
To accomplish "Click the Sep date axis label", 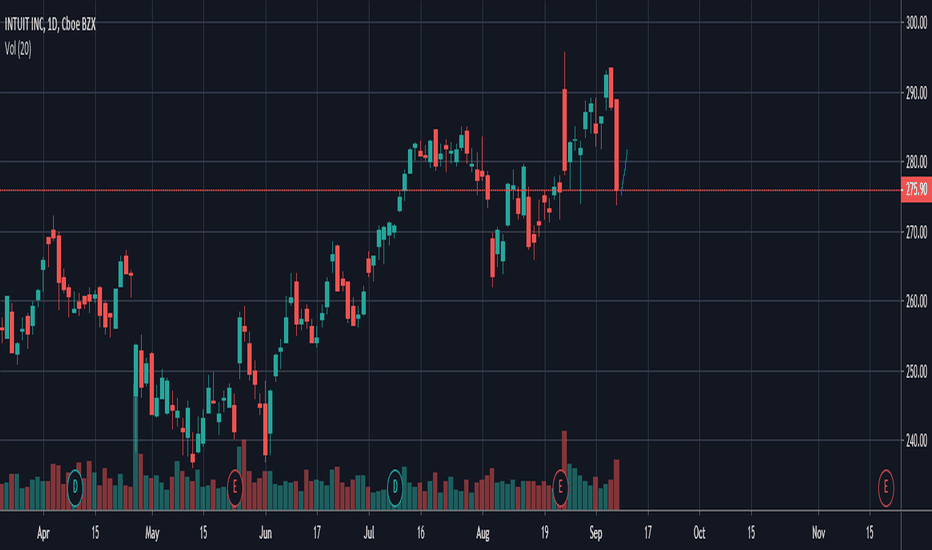I will (x=596, y=533).
